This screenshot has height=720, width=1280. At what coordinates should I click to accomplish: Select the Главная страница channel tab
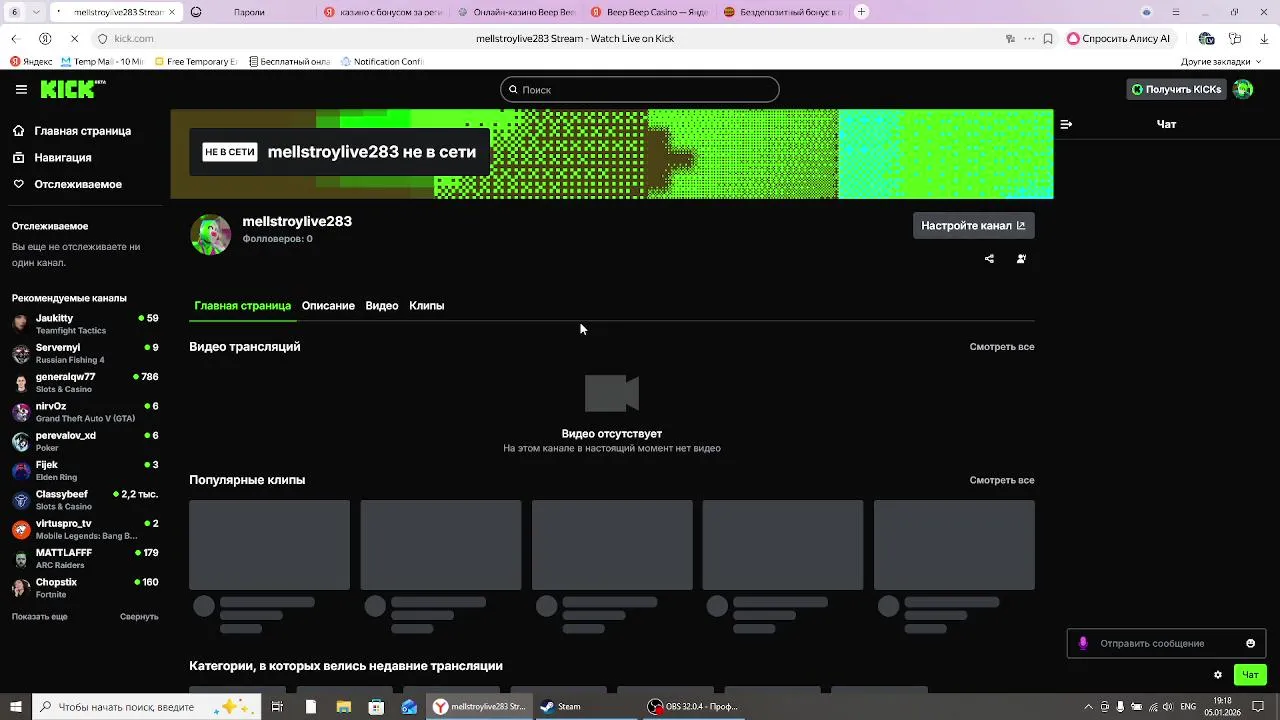242,306
